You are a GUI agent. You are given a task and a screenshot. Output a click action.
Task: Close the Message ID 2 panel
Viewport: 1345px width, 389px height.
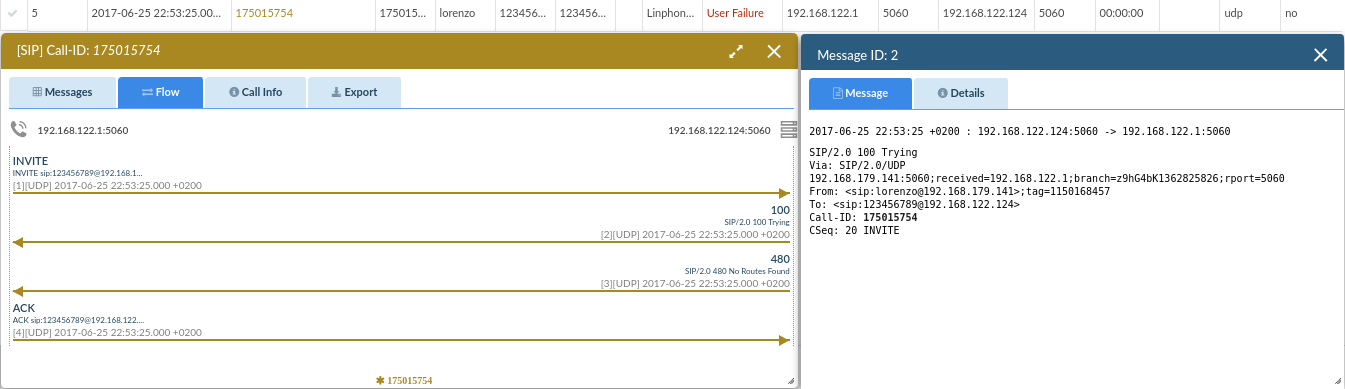point(1321,55)
